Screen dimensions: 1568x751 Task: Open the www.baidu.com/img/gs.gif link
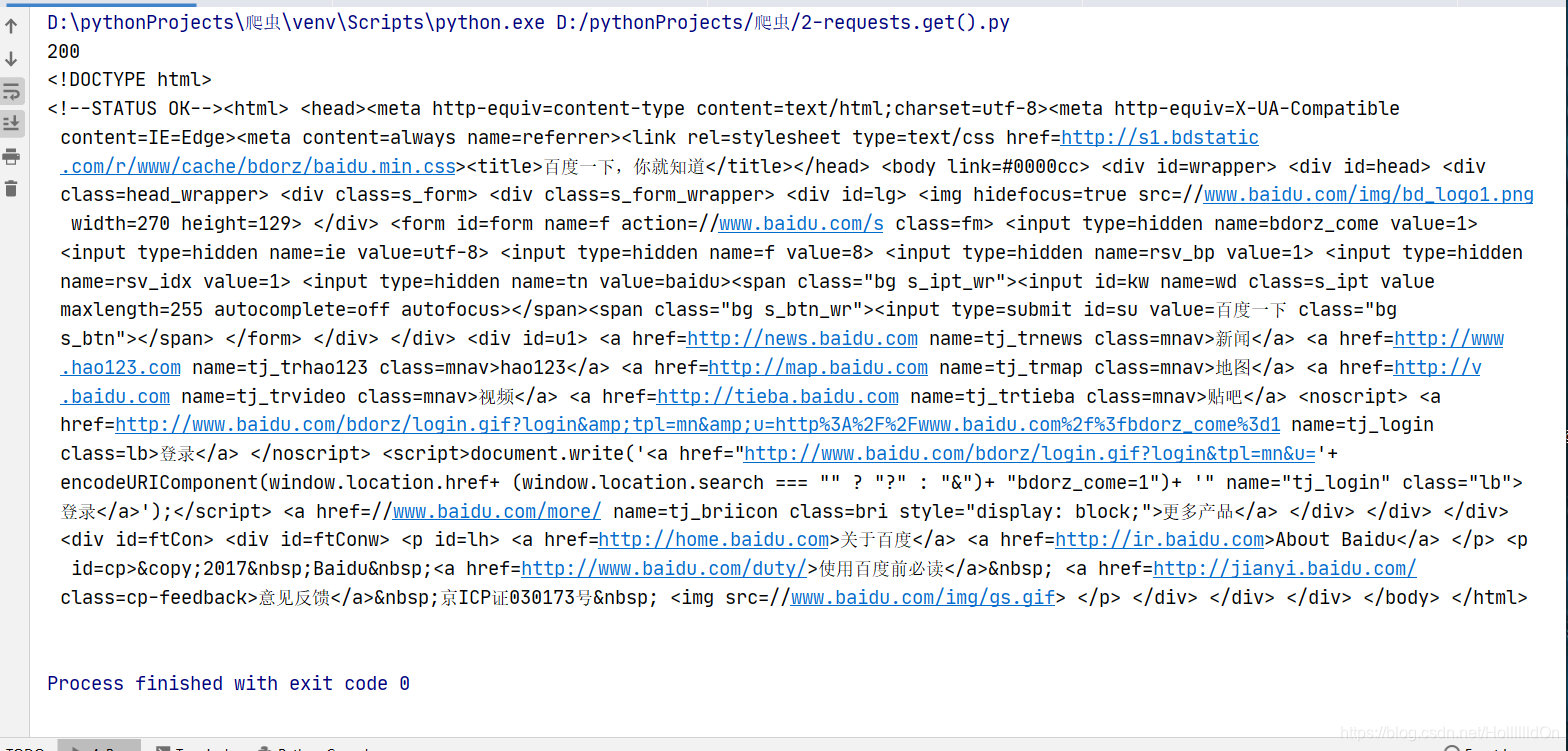923,598
